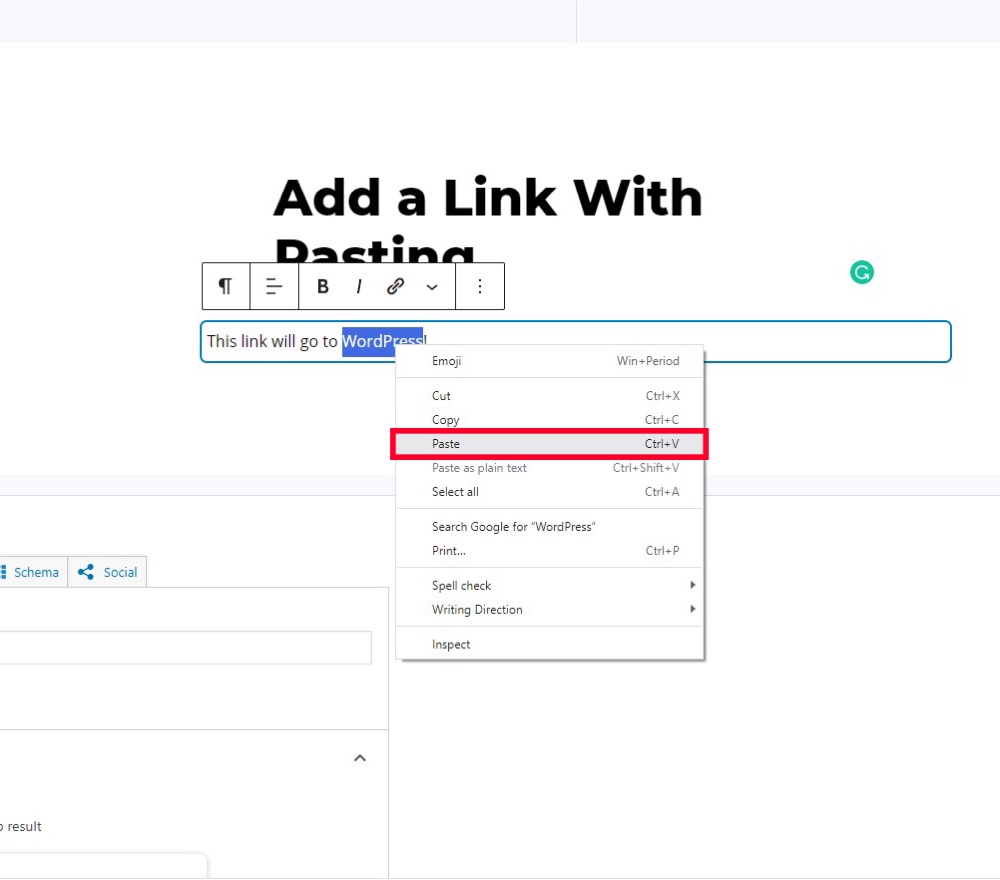
Task: Select the Italic formatting icon
Action: tap(358, 286)
